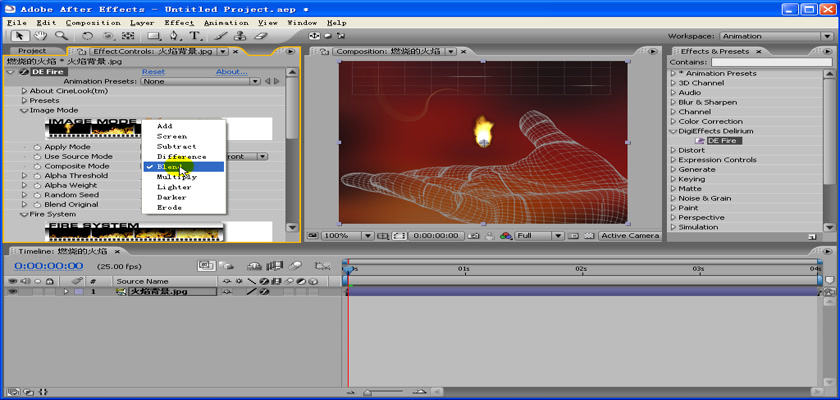Take snapshot with camera icon
The image size is (840, 400).
pos(473,236)
